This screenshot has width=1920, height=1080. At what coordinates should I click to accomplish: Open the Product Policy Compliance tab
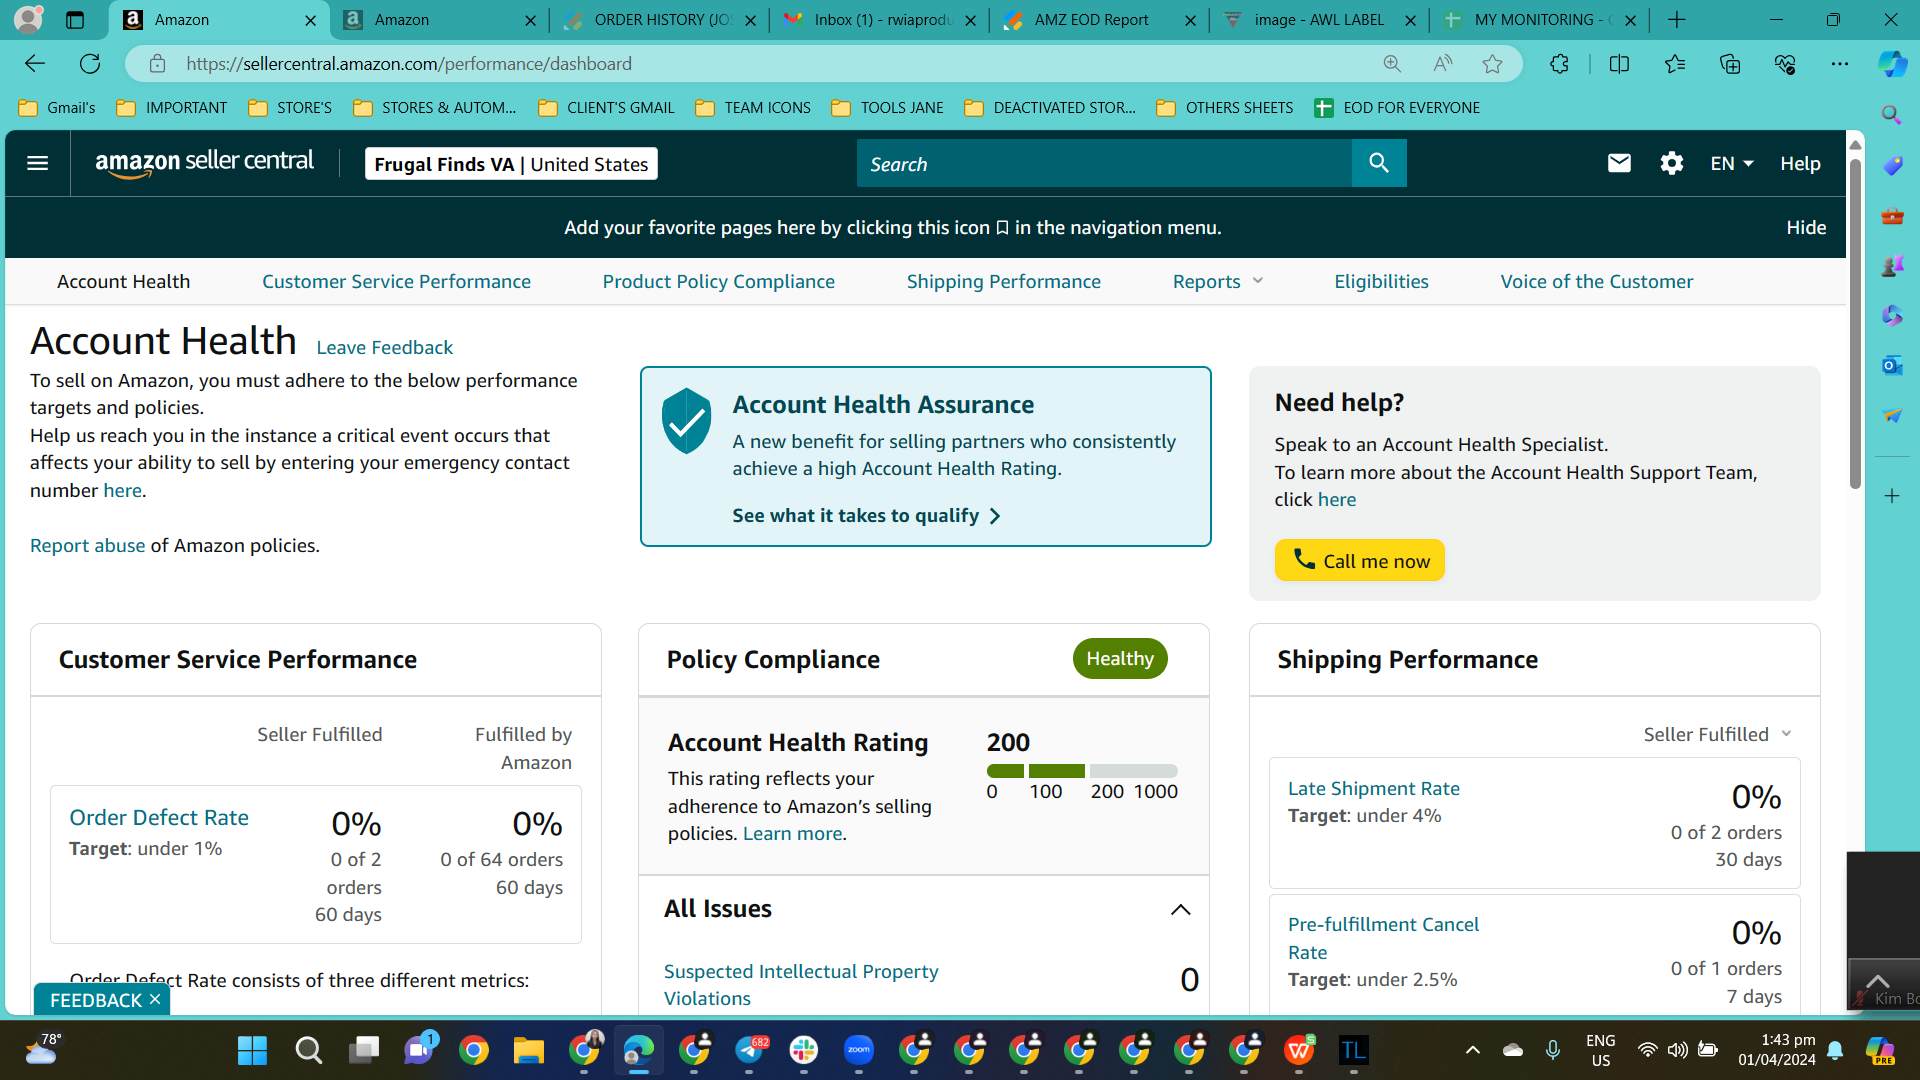(718, 282)
